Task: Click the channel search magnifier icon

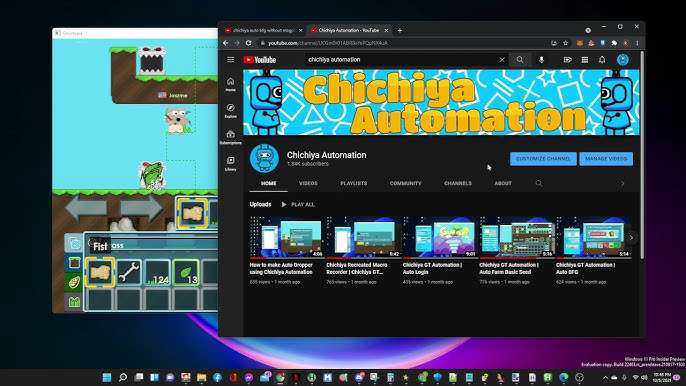Action: [x=539, y=183]
